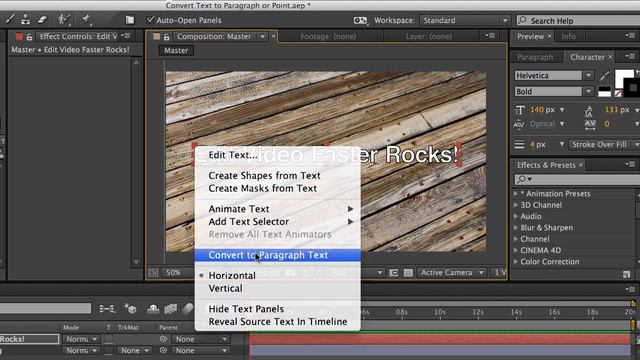Click the motion blur icon in timeline

click(x=188, y=309)
